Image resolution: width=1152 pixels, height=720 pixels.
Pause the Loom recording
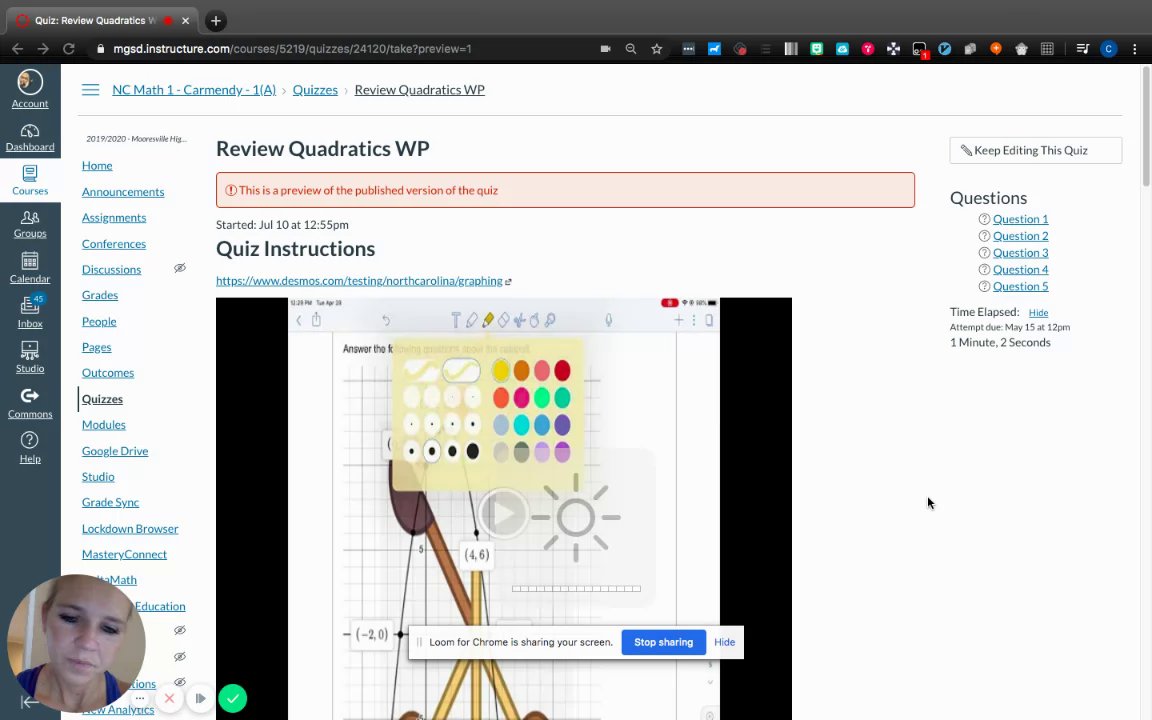[x=200, y=699]
